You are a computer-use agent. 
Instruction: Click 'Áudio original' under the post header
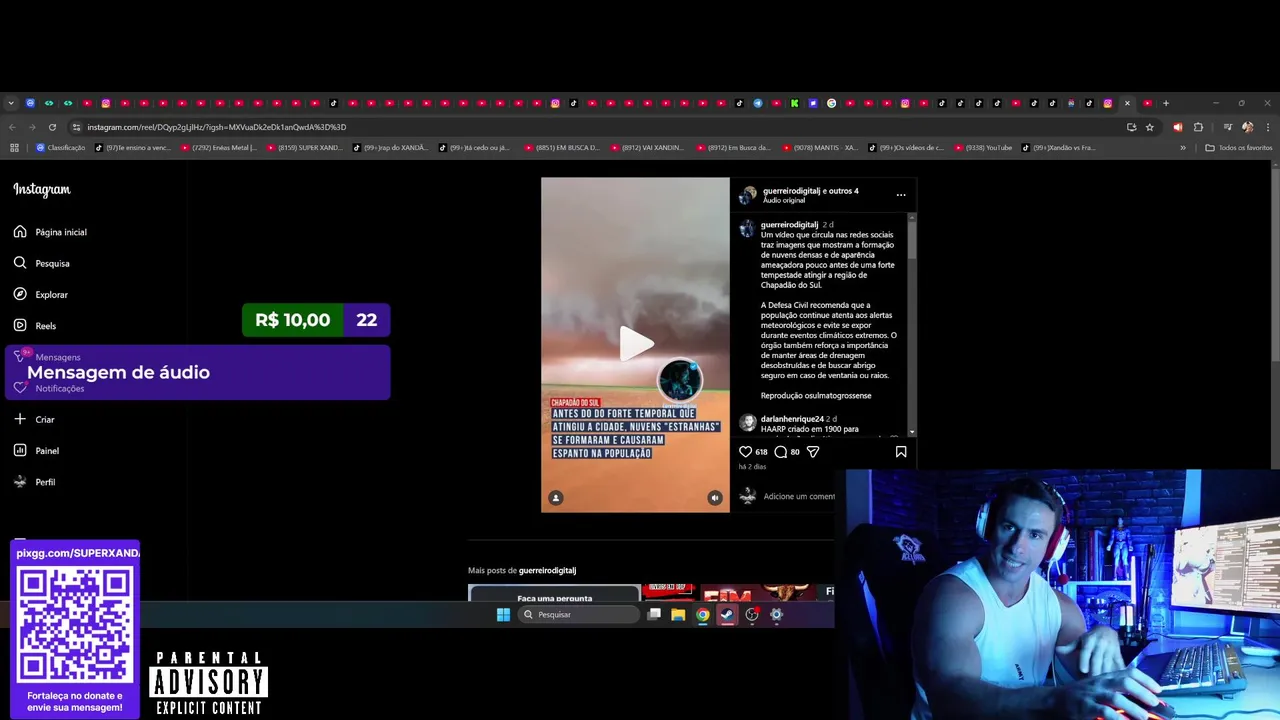(784, 200)
